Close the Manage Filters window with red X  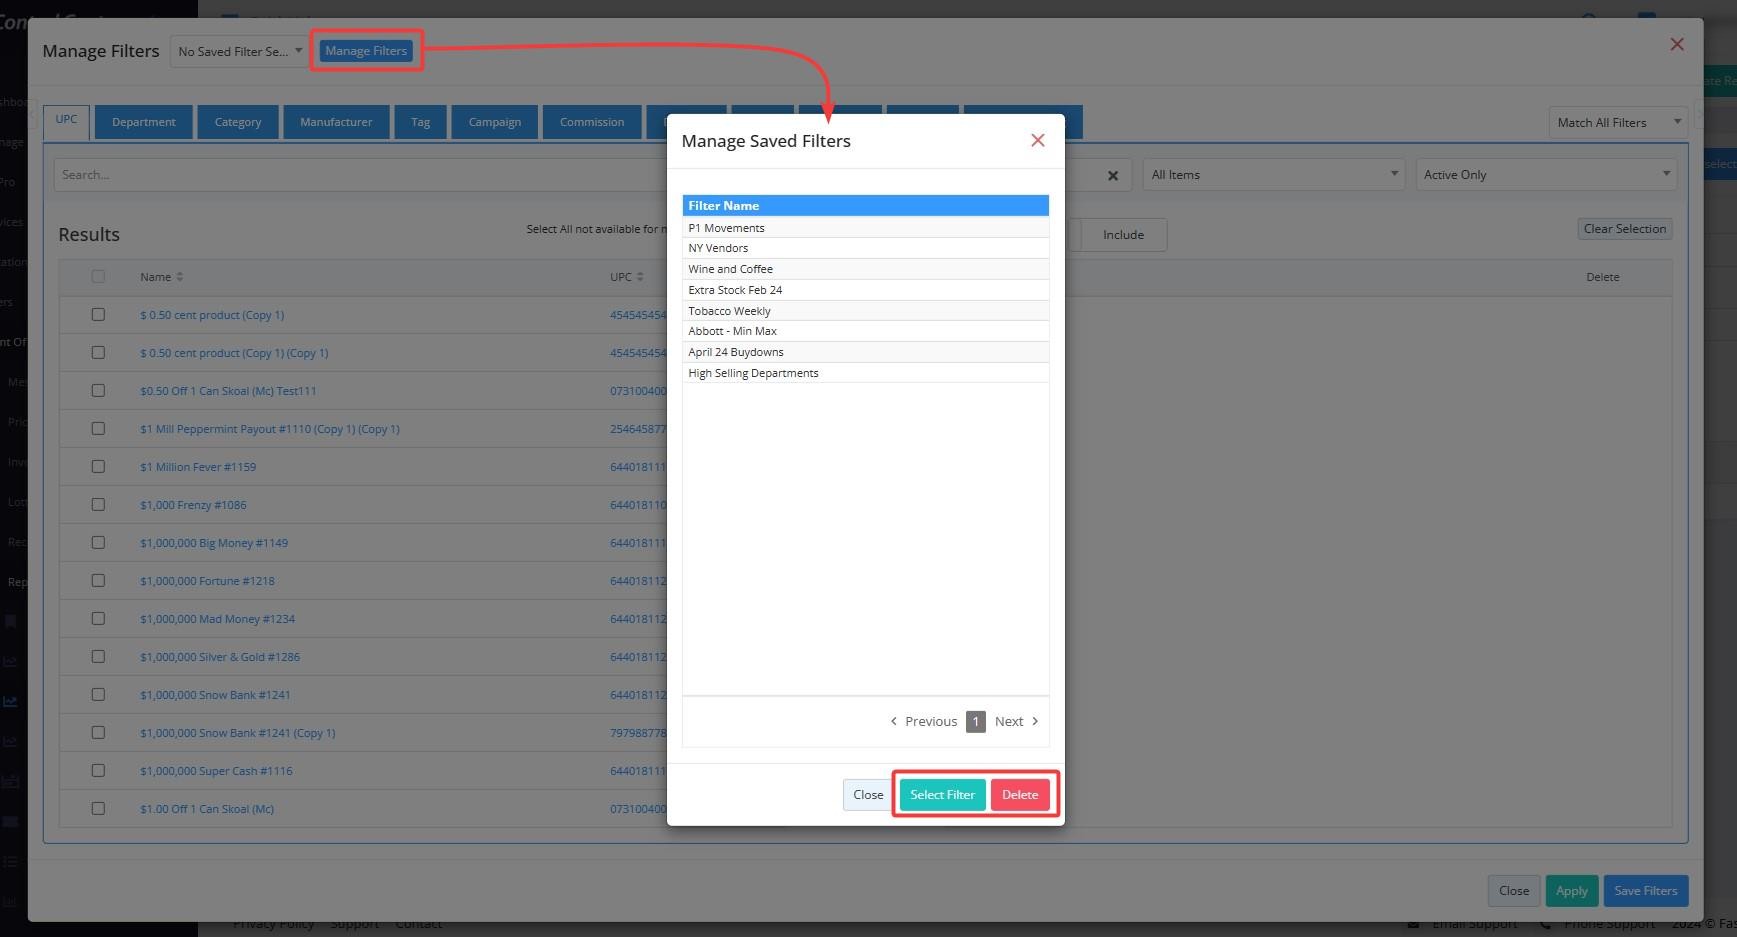(x=1677, y=44)
